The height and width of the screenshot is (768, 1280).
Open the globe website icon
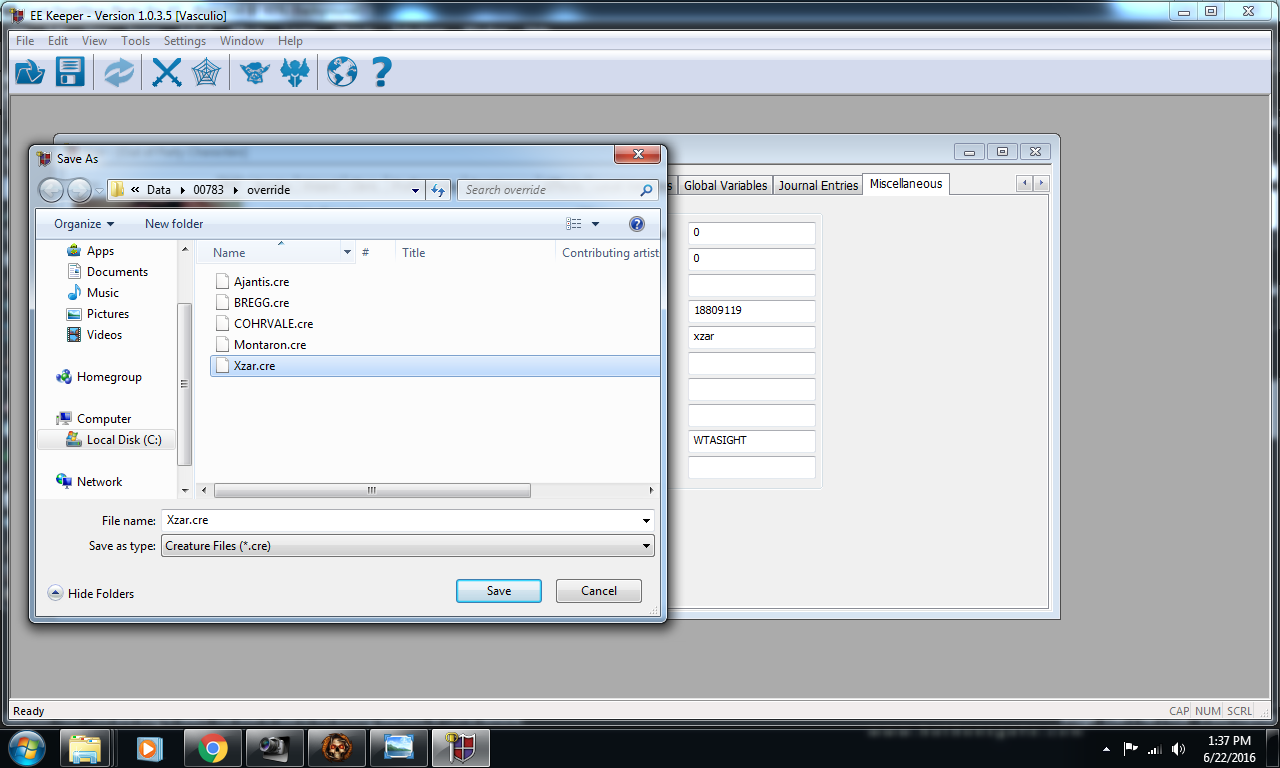pyautogui.click(x=341, y=71)
